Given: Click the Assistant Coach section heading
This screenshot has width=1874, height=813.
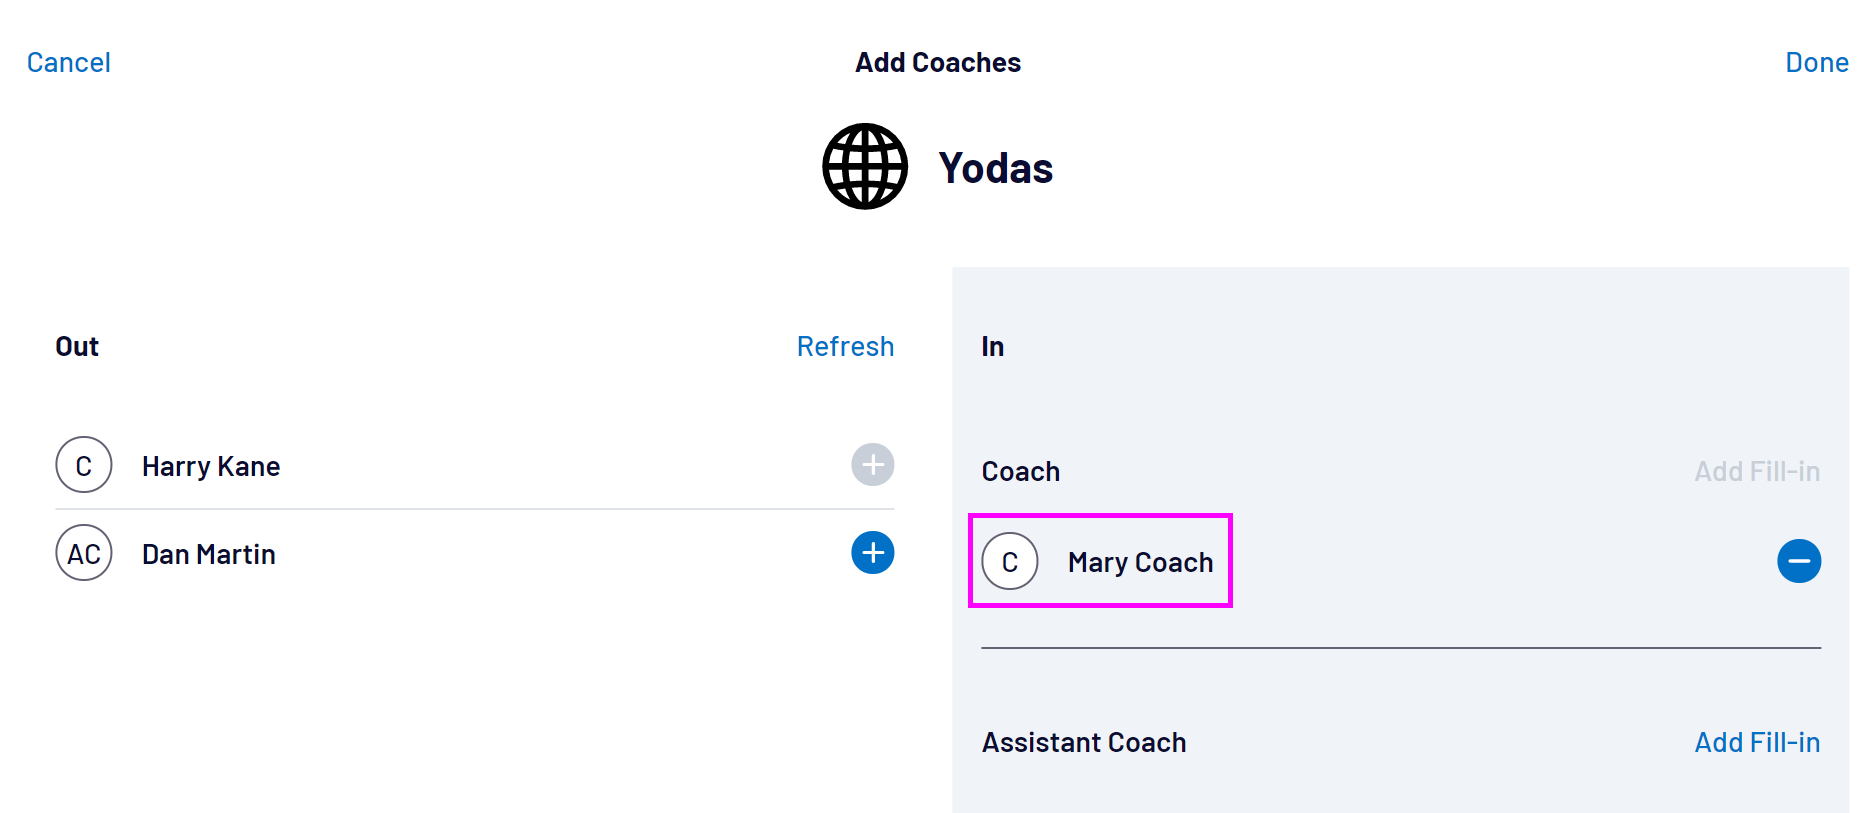Looking at the screenshot, I should pos(1084,742).
